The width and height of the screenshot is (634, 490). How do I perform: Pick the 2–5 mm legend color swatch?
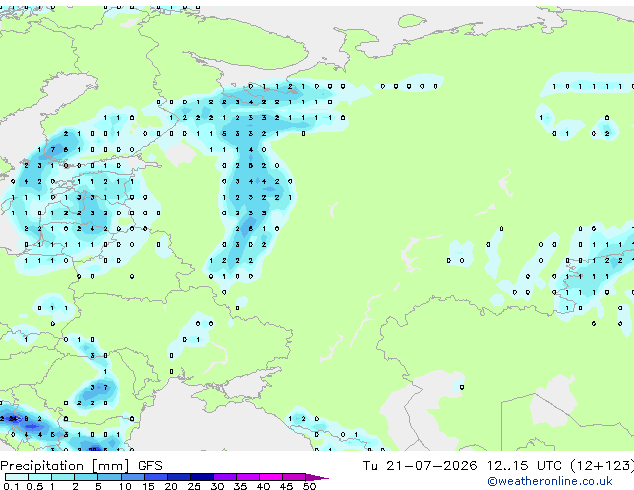(86, 477)
